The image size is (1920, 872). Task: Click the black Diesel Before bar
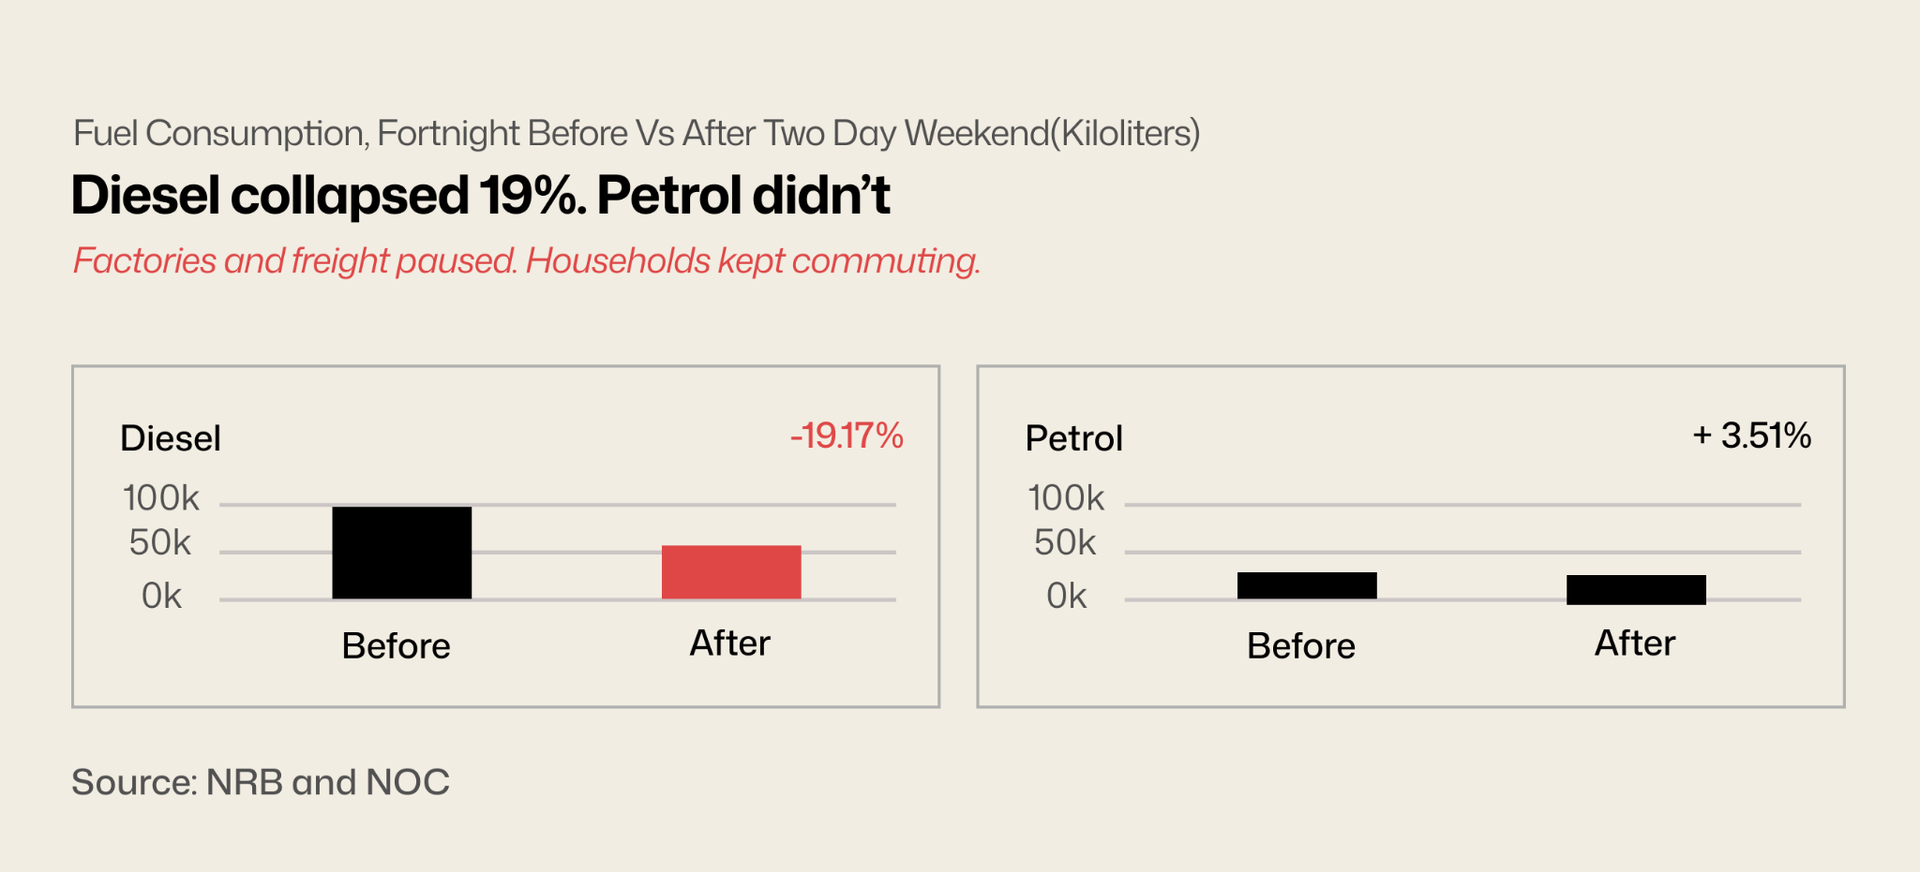pyautogui.click(x=401, y=553)
